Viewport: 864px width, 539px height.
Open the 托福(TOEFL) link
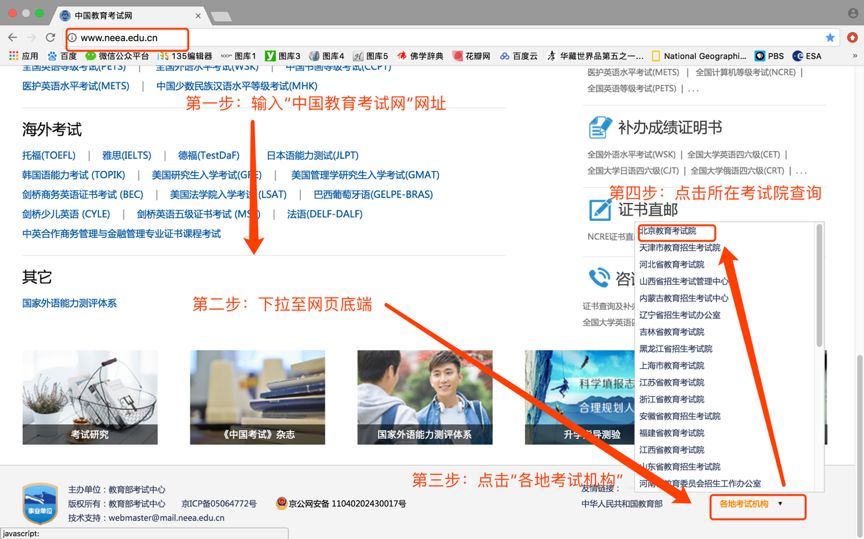[48, 155]
